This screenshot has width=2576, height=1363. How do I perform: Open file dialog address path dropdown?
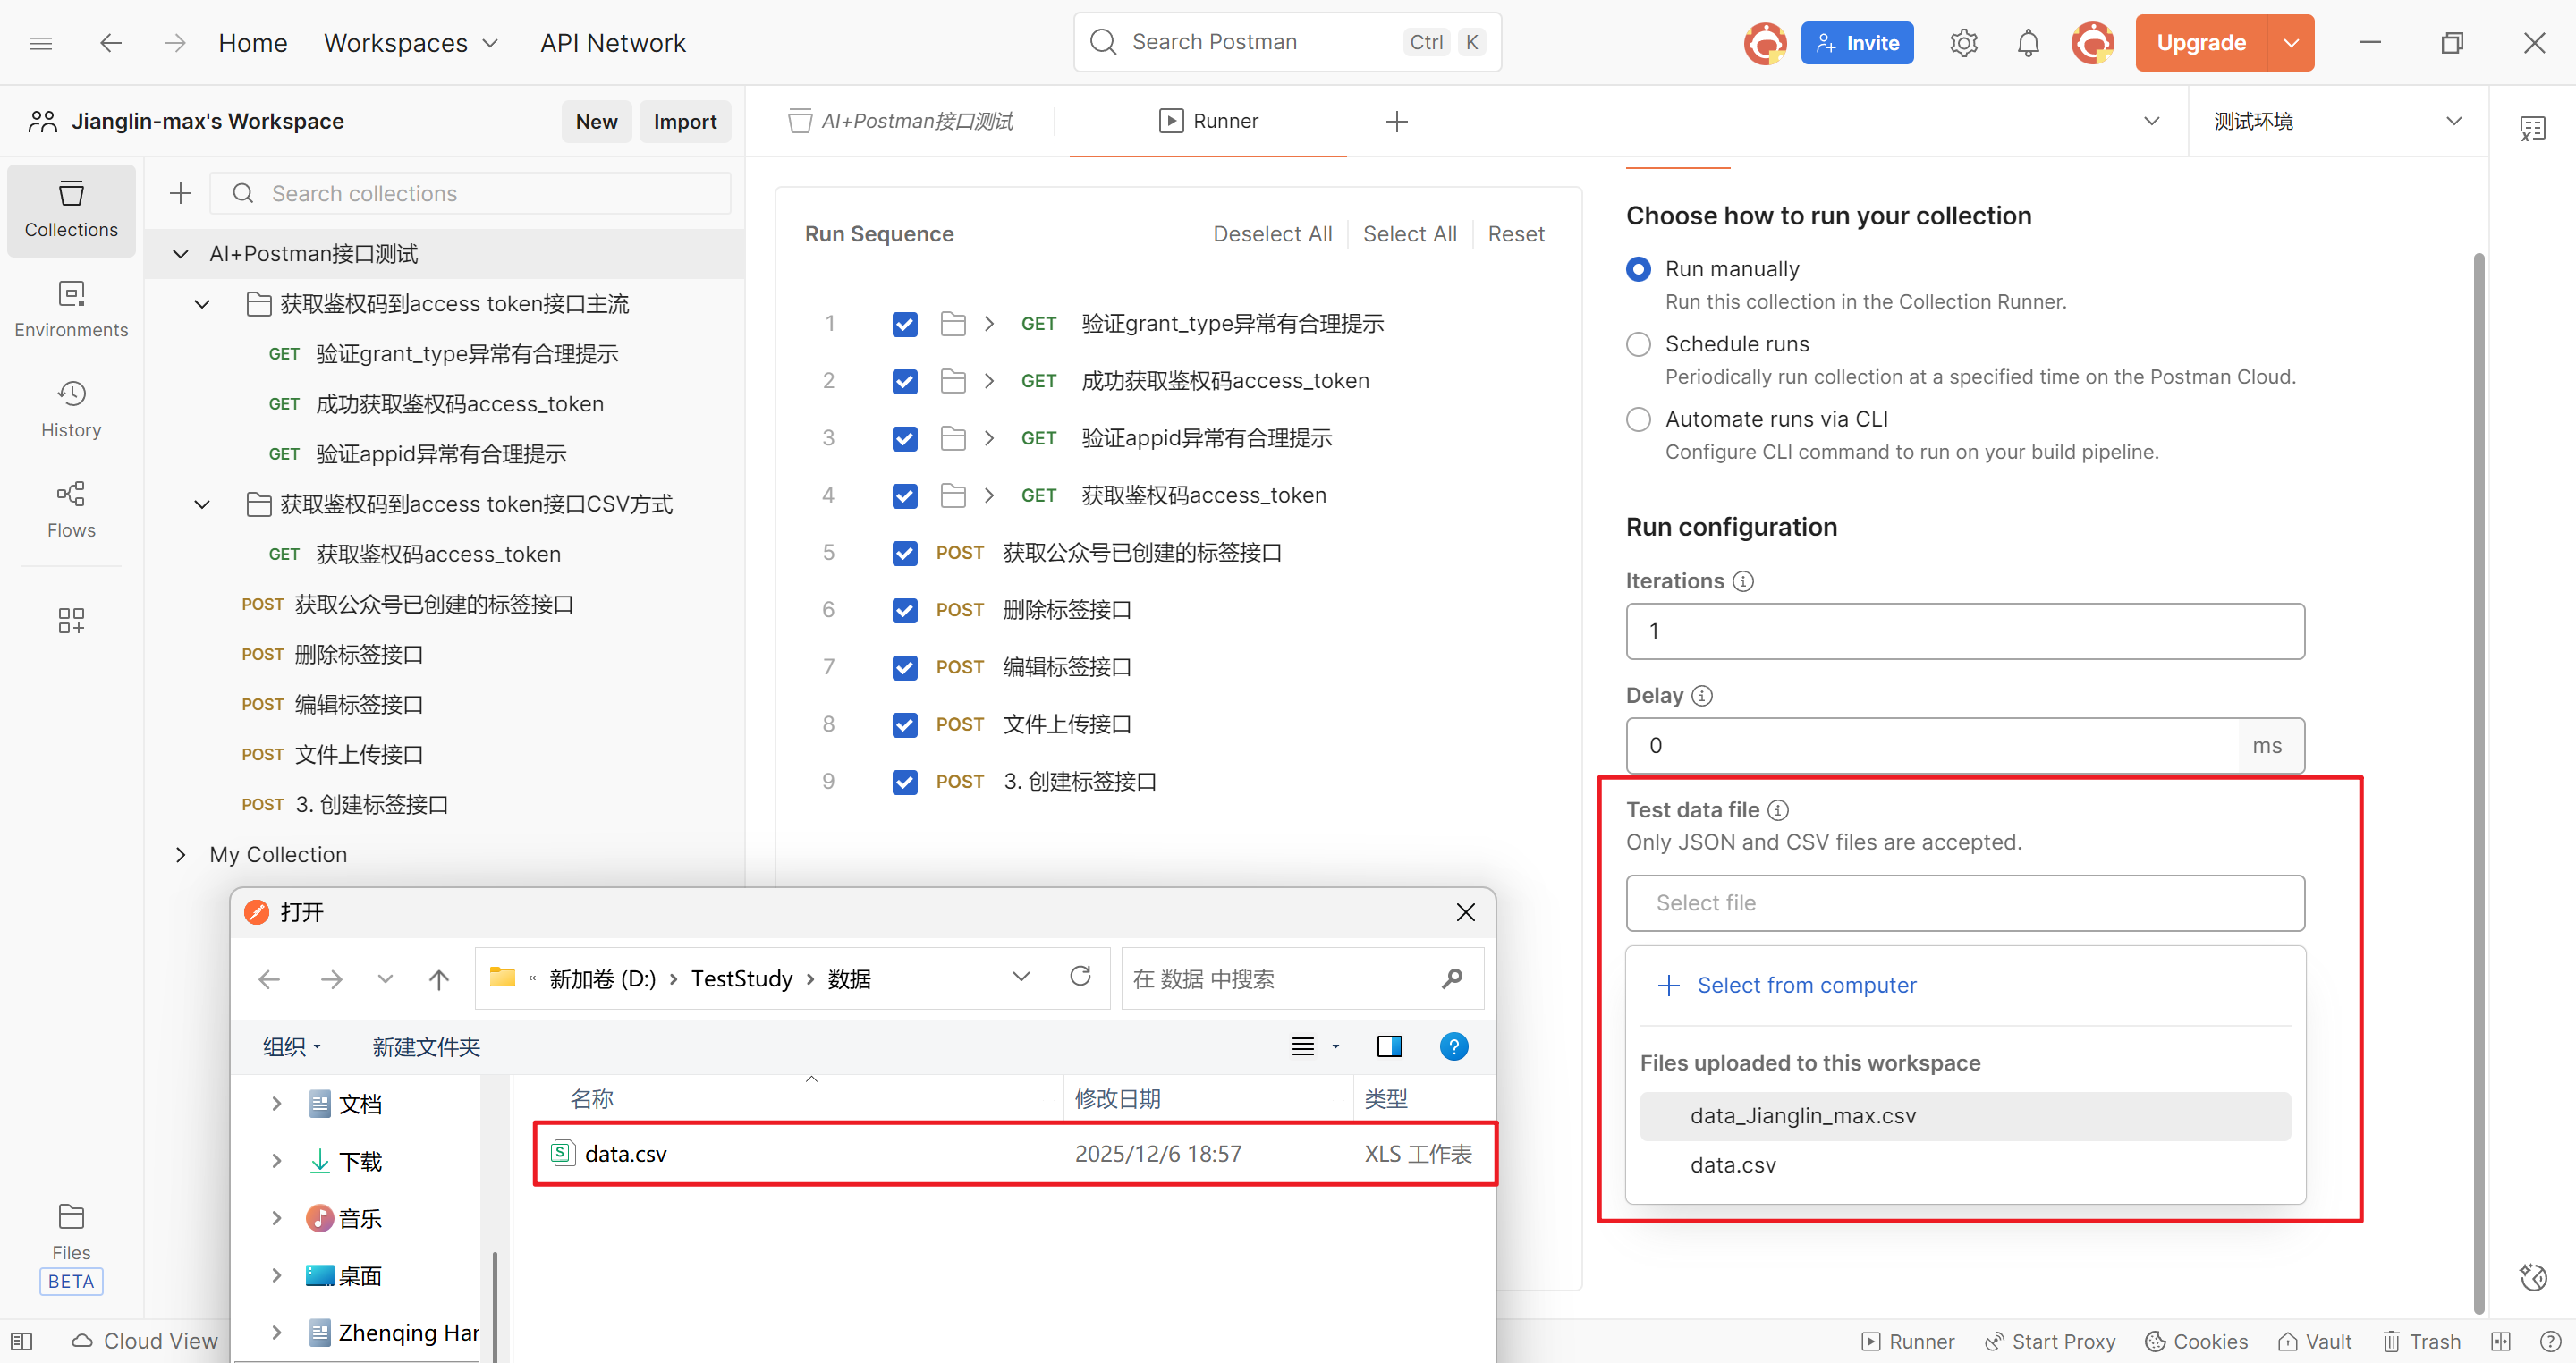1020,977
